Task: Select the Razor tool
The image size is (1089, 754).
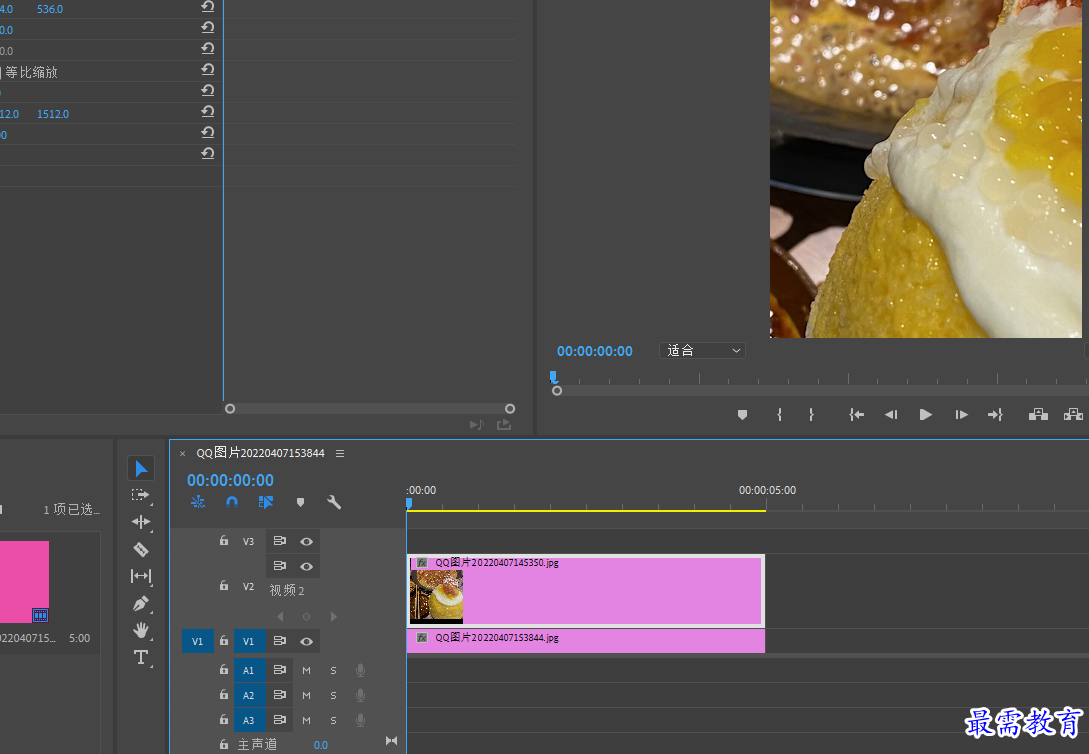Action: click(140, 550)
